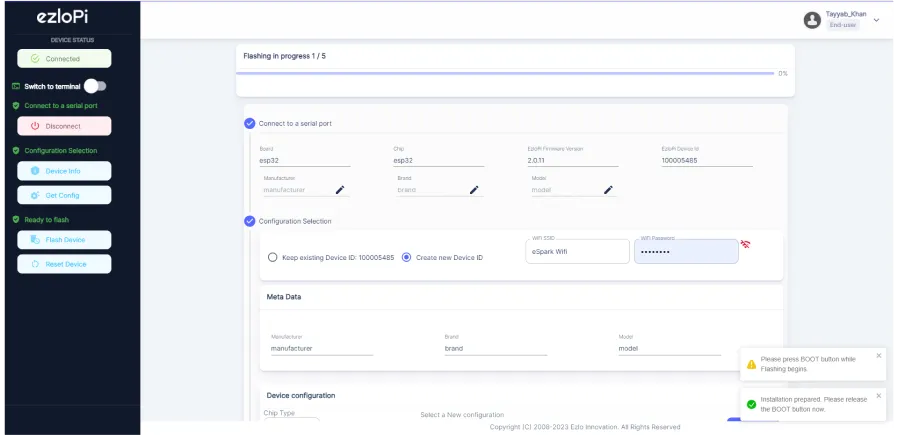The width and height of the screenshot is (898, 435).
Task: Open Device Info
Action: coord(64,171)
